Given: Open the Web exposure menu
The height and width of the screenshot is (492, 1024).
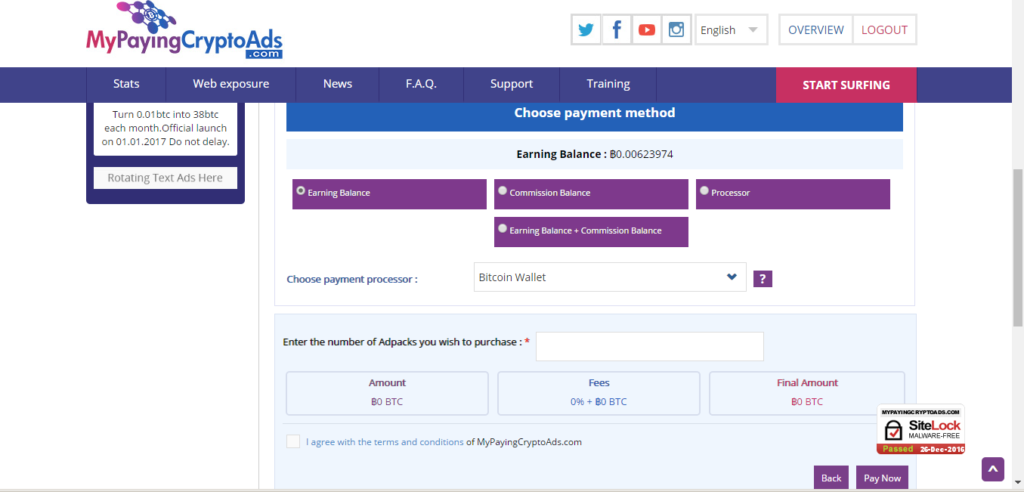Looking at the screenshot, I should (x=231, y=84).
